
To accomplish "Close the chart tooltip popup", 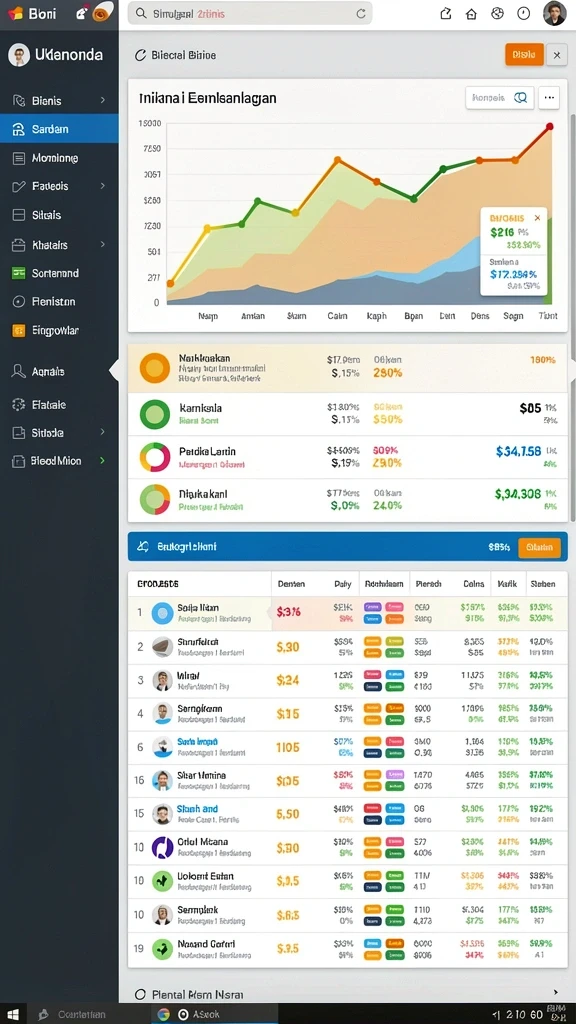I will click(x=537, y=218).
